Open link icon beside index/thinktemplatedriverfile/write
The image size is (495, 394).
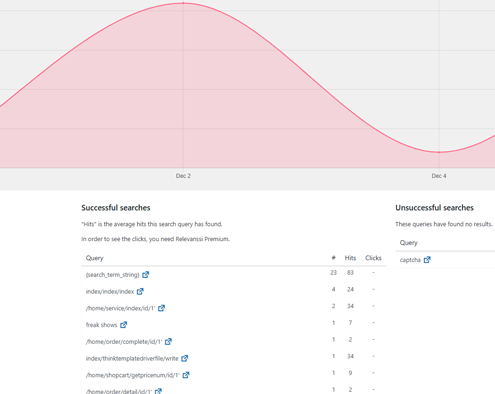click(185, 358)
